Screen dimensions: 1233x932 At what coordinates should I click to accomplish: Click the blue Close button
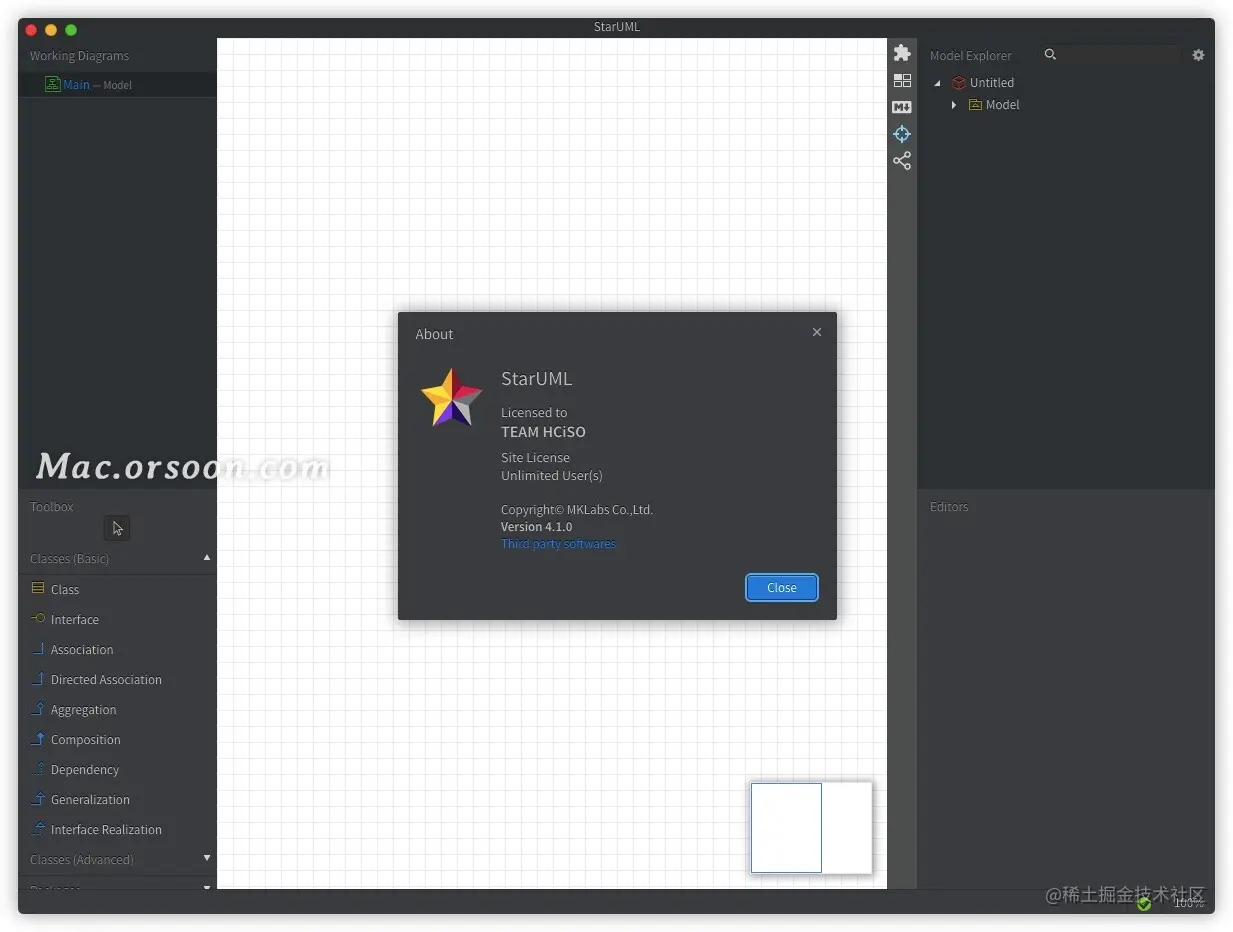point(782,587)
